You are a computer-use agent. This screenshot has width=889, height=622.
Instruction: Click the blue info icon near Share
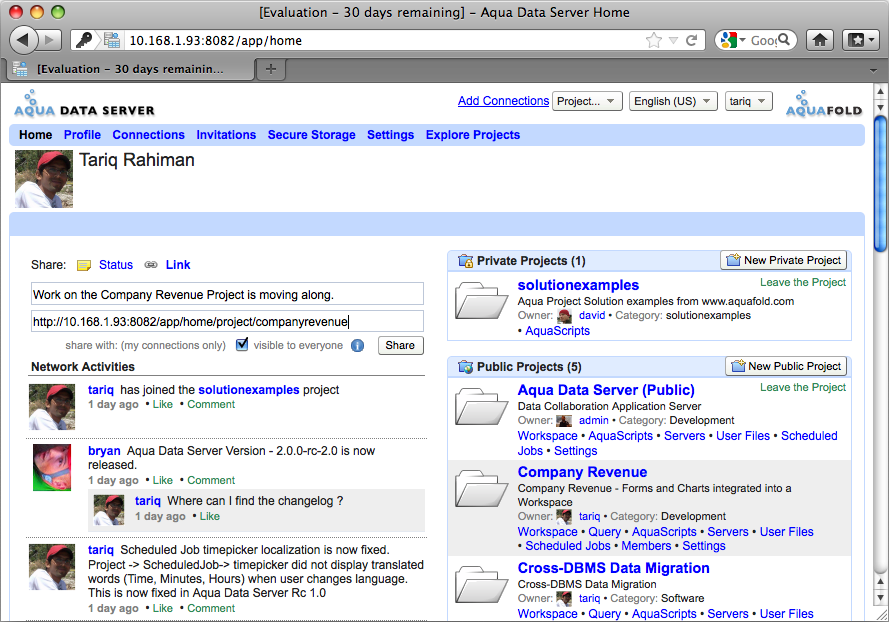click(x=357, y=345)
